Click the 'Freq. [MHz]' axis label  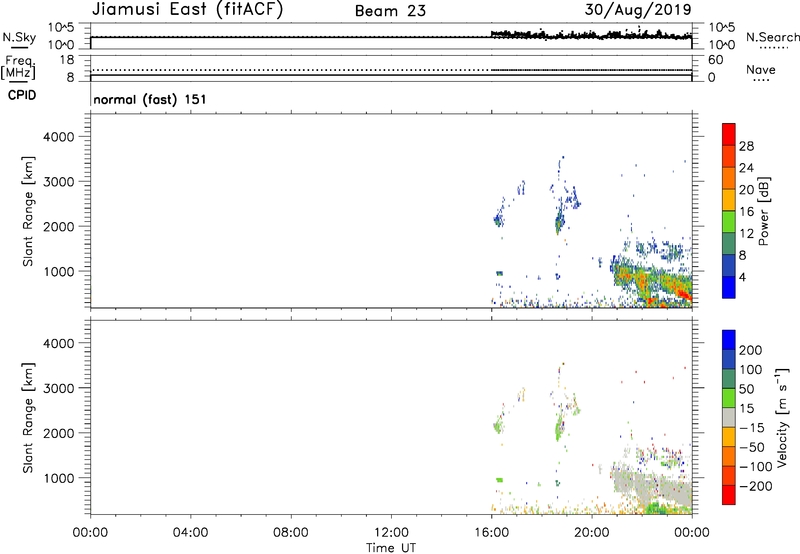pyautogui.click(x=18, y=68)
